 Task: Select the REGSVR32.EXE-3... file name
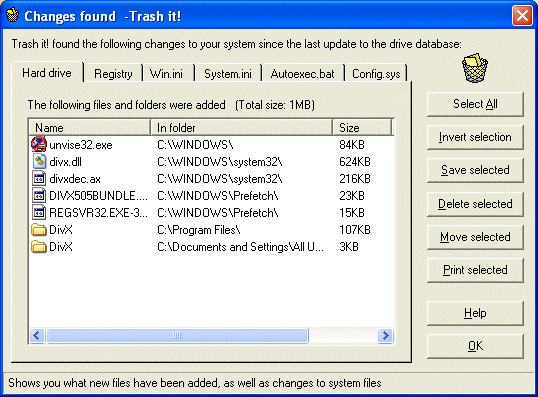[x=98, y=213]
